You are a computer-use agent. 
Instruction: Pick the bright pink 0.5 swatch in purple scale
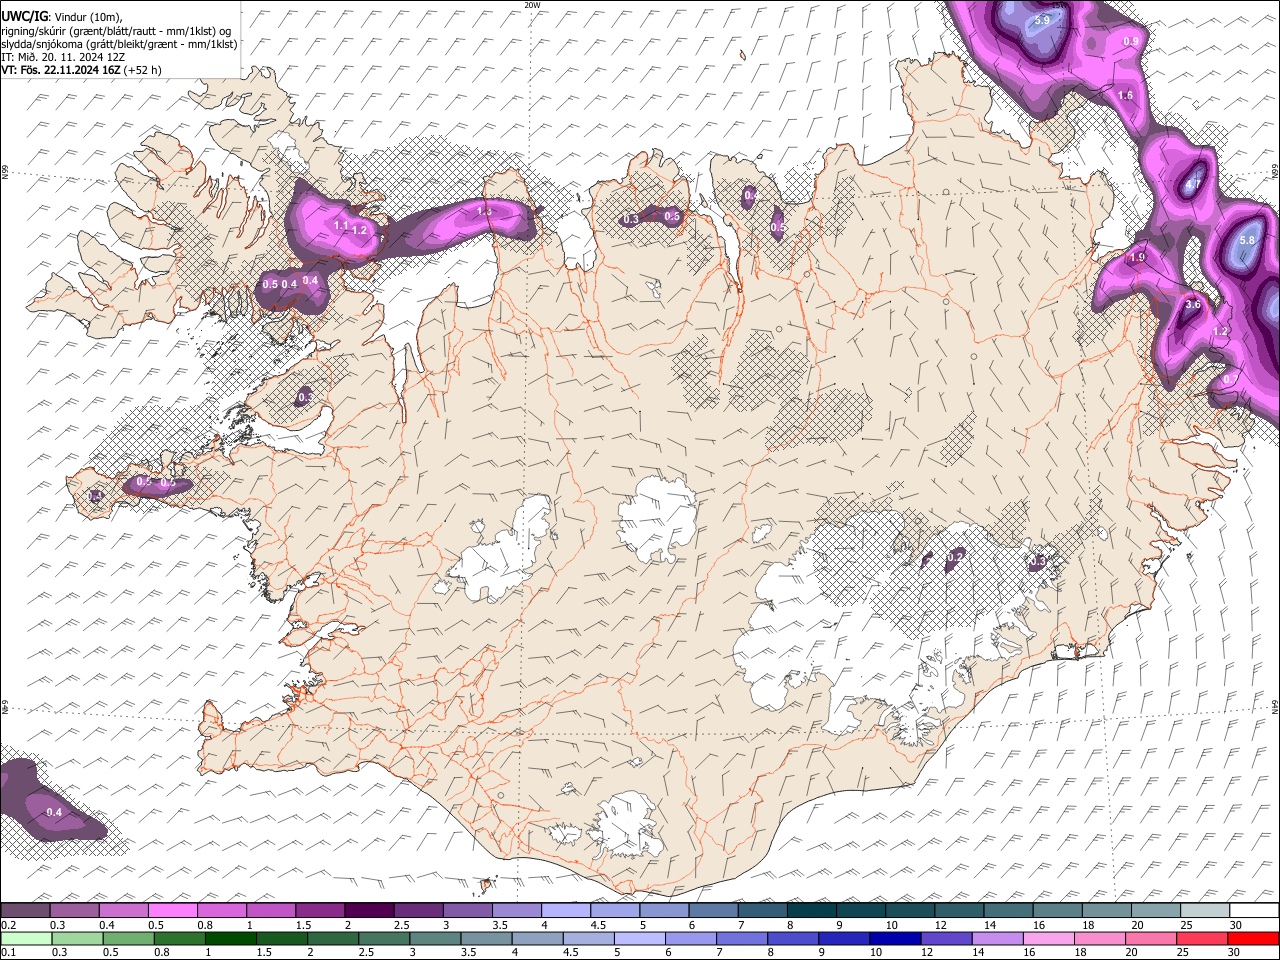pyautogui.click(x=172, y=911)
